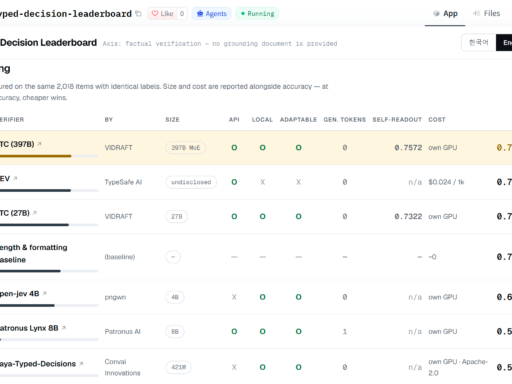This screenshot has width=512, height=384.
Task: Click the LOCAL column header
Action: [x=262, y=120]
